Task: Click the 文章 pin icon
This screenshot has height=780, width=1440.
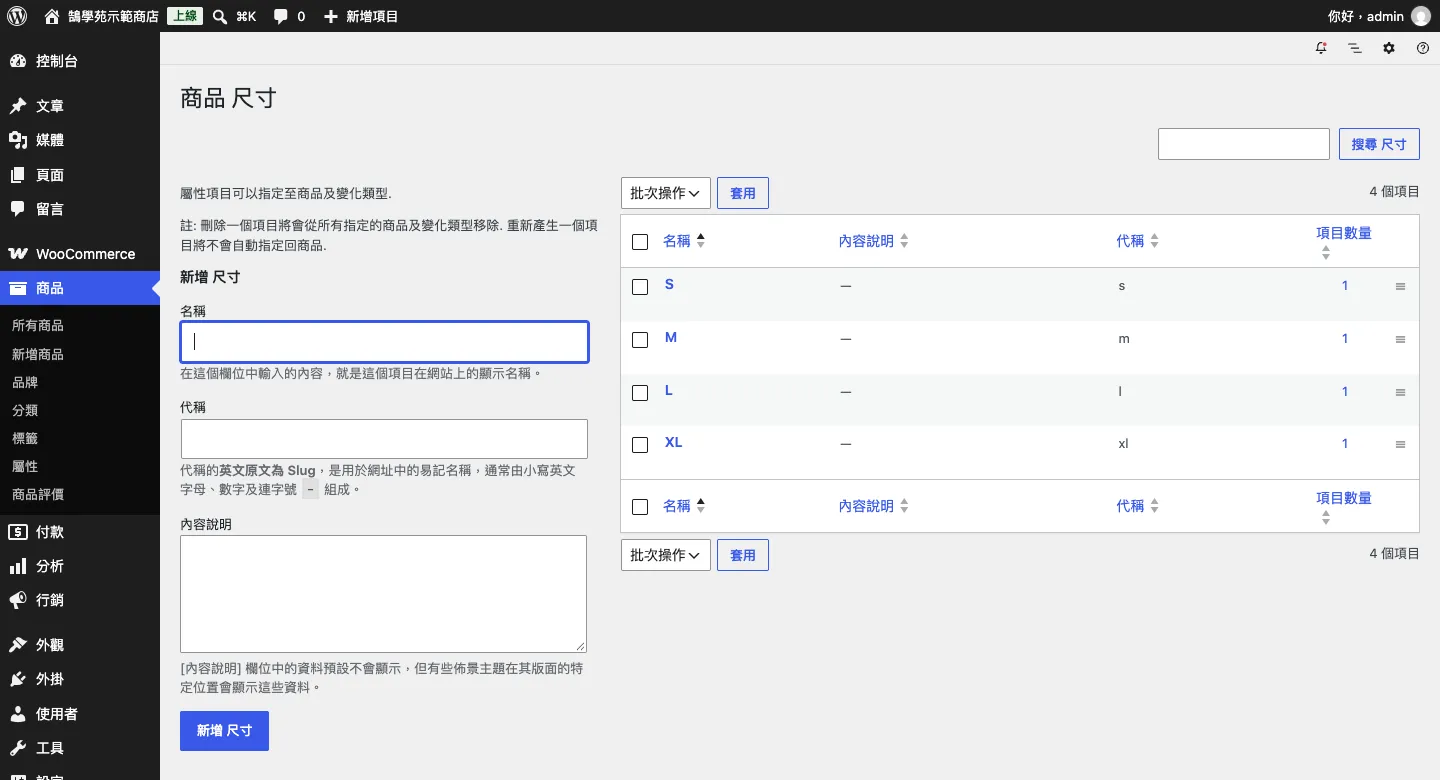Action: pyautogui.click(x=18, y=106)
